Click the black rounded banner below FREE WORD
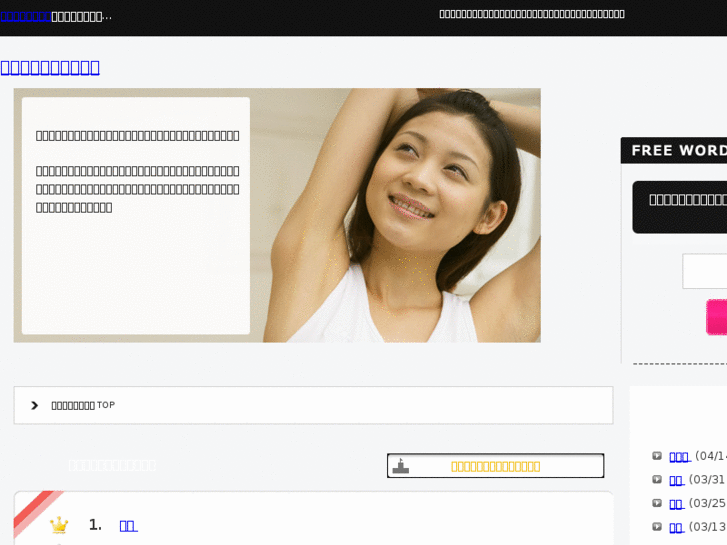Image resolution: width=727 pixels, height=545 pixels. [680, 207]
